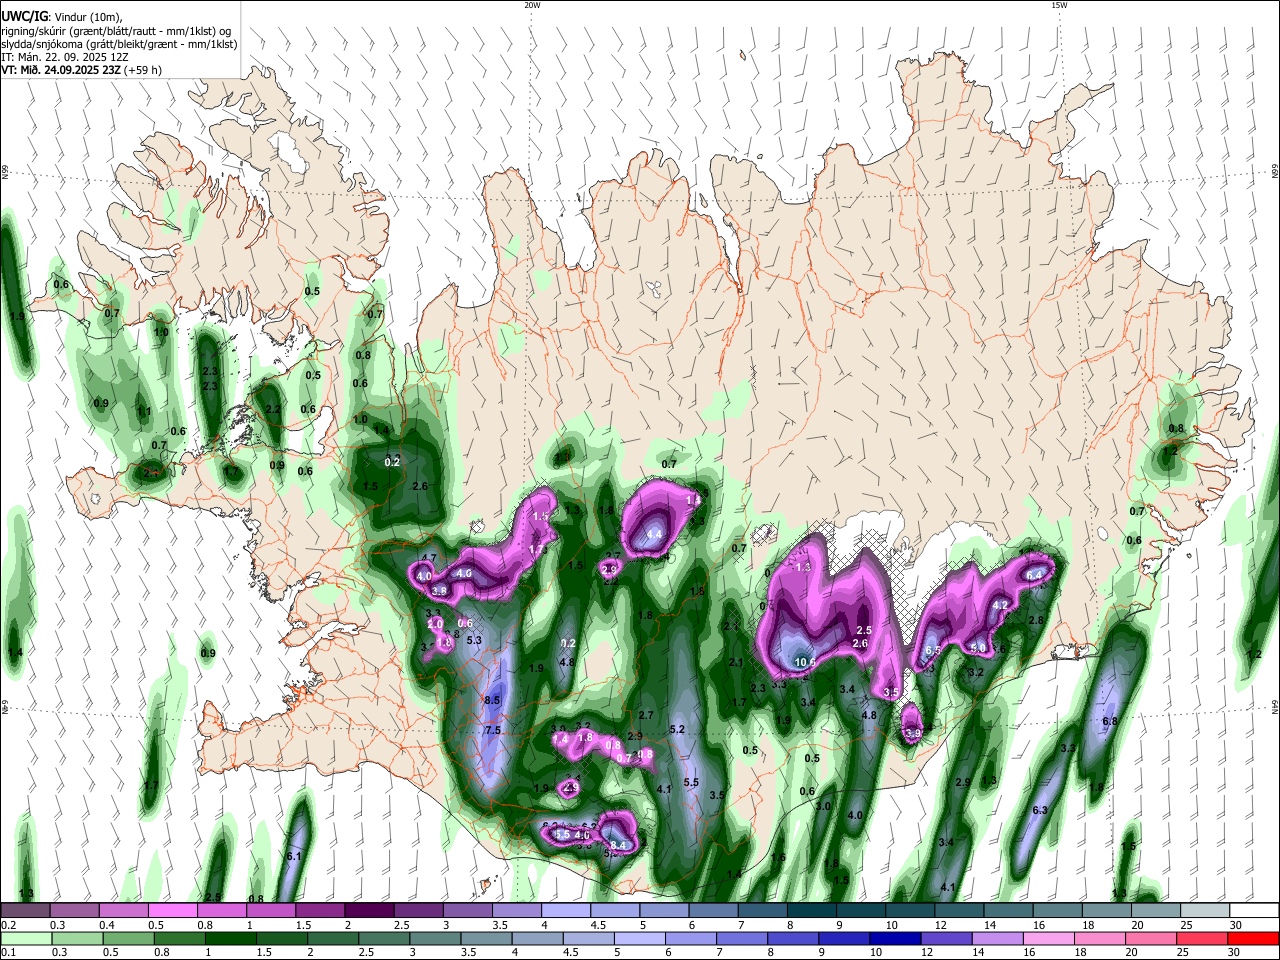Viewport: 1280px width, 960px height.
Task: Select the 4.2 value in the eastern purple patch
Action: pos(1000,605)
